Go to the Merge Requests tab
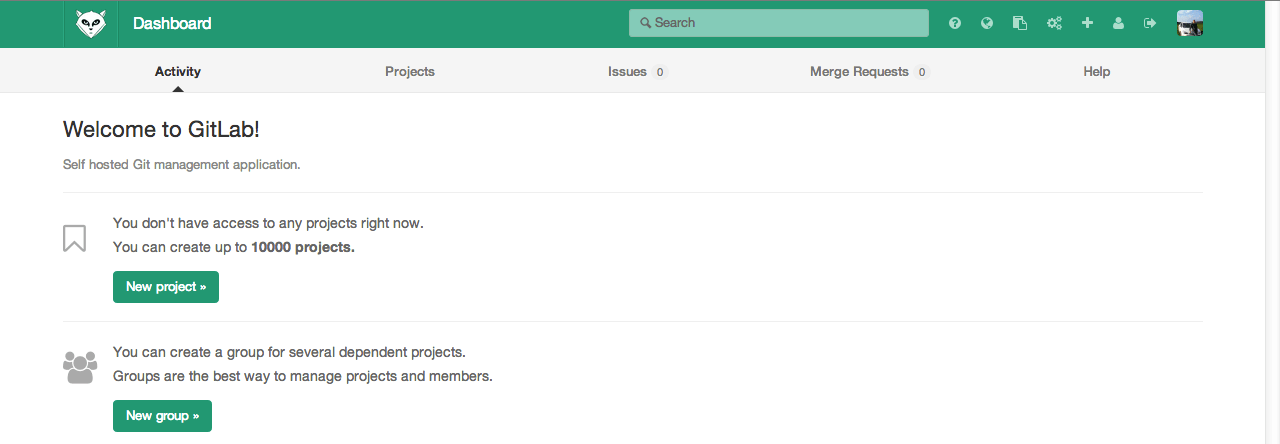This screenshot has width=1280, height=444. (859, 72)
